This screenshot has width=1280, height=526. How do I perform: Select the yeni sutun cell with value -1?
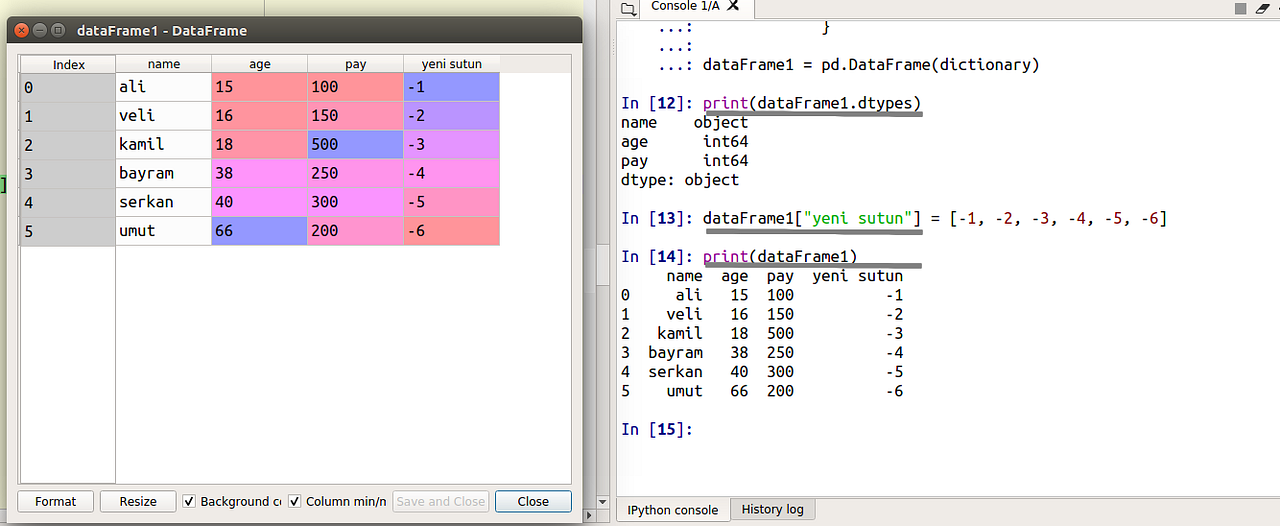click(x=452, y=87)
